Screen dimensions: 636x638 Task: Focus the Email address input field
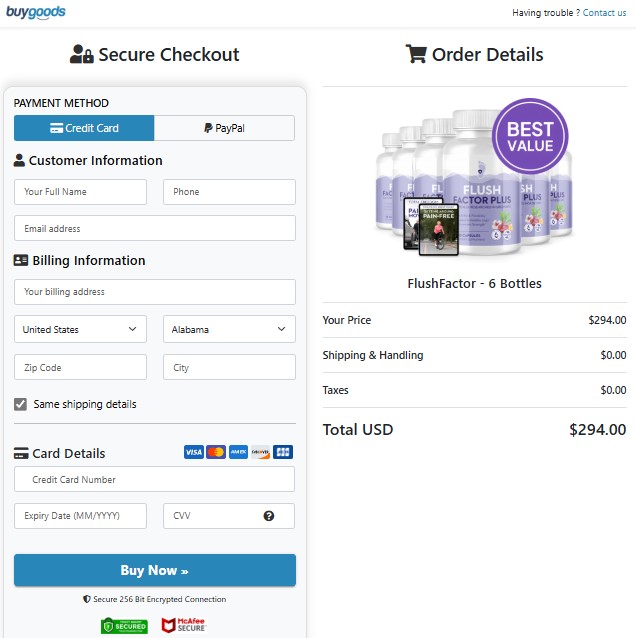tap(155, 228)
